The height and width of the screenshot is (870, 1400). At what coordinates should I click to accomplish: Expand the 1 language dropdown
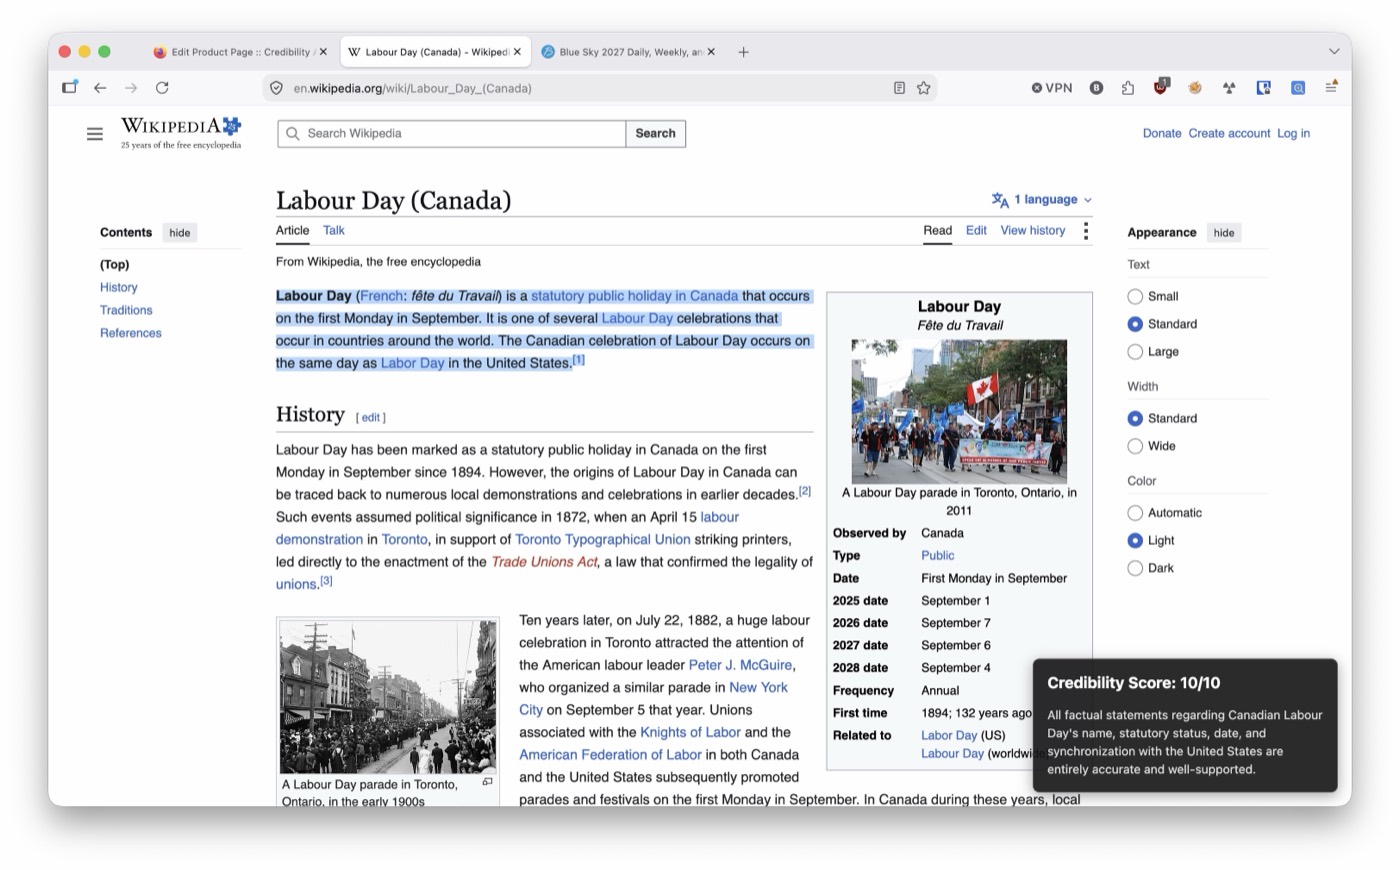pyautogui.click(x=1042, y=200)
